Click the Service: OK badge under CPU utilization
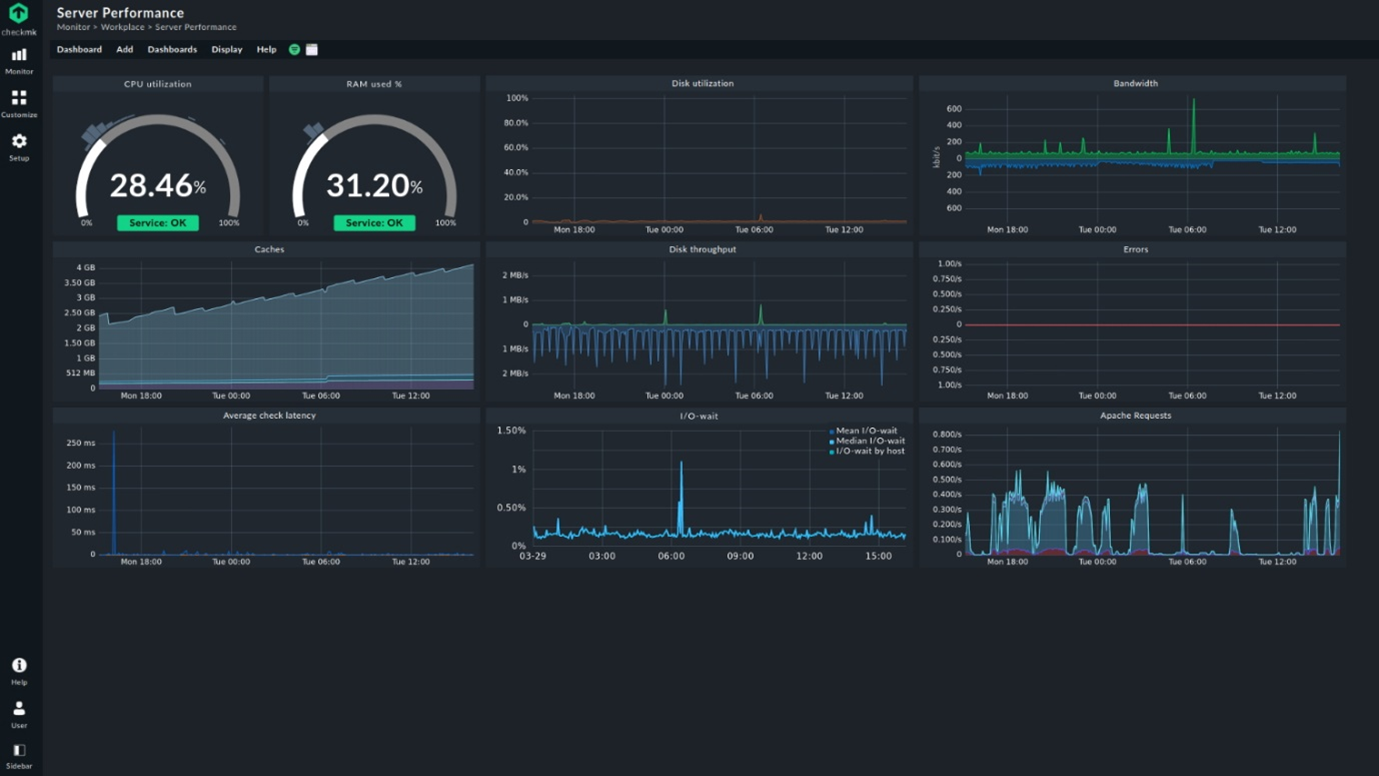 [x=157, y=222]
